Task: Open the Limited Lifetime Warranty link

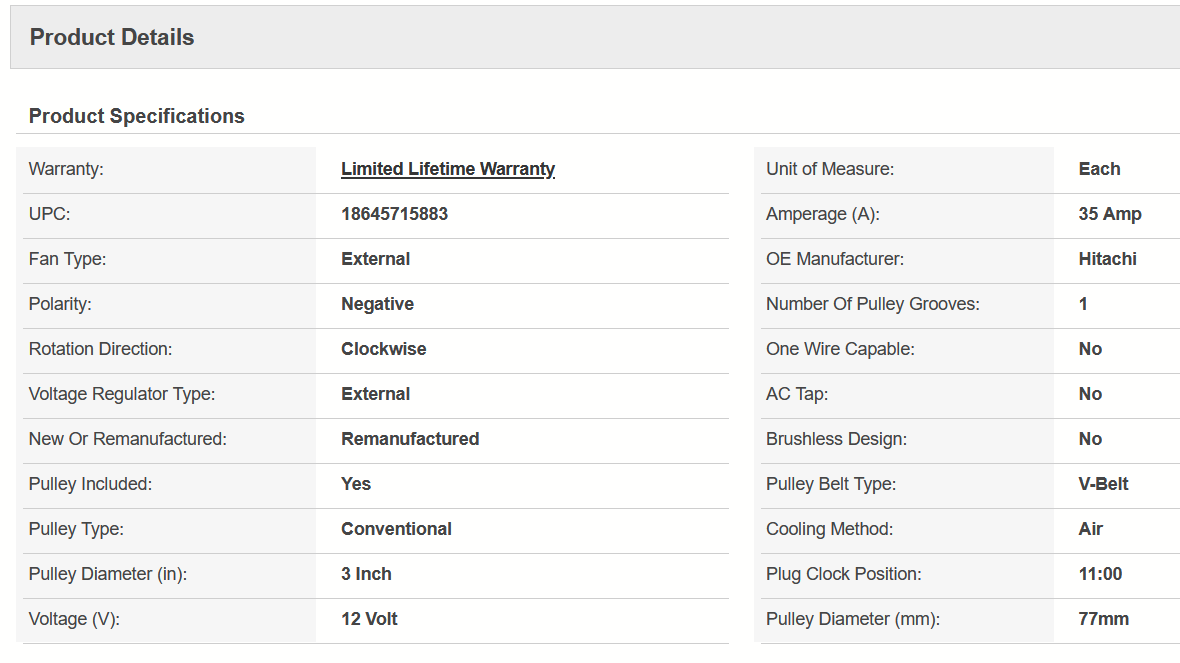Action: point(447,169)
